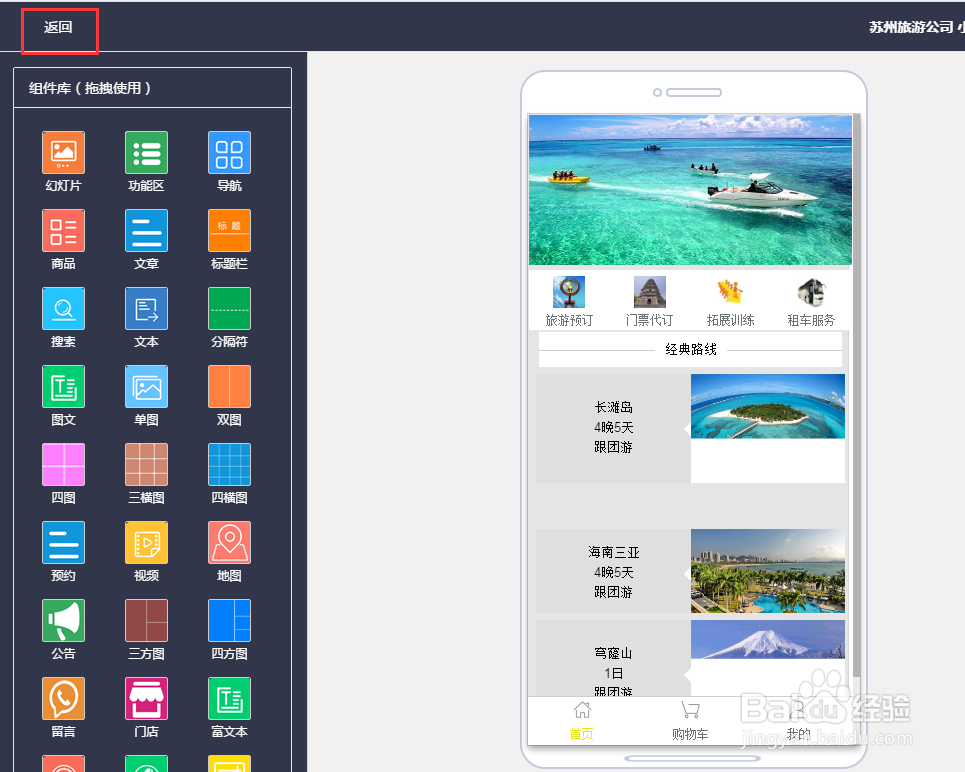Select the 预约 reservation component icon
Viewport: 965px width, 772px height.
click(63, 542)
